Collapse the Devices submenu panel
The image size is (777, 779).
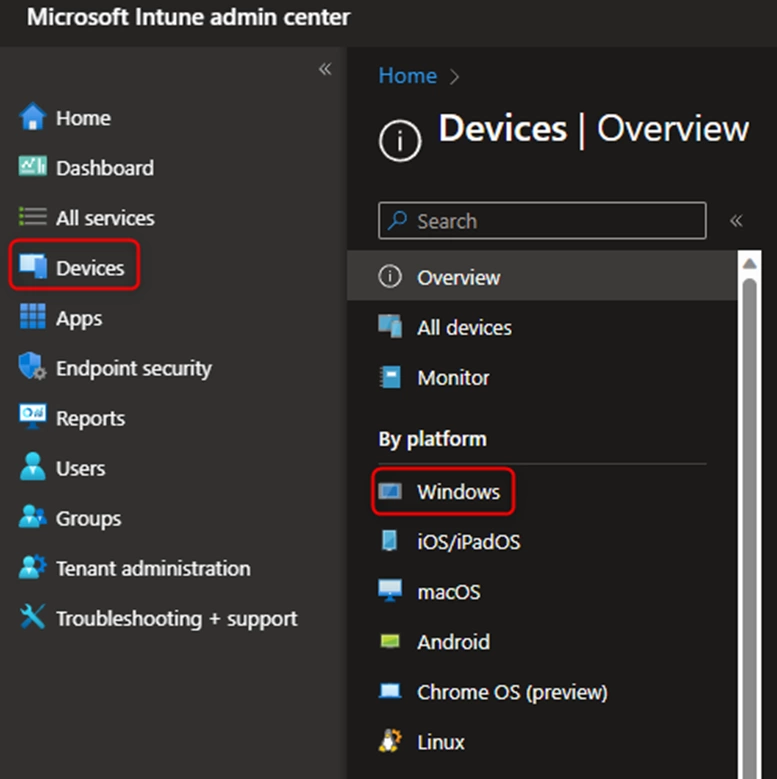point(736,221)
